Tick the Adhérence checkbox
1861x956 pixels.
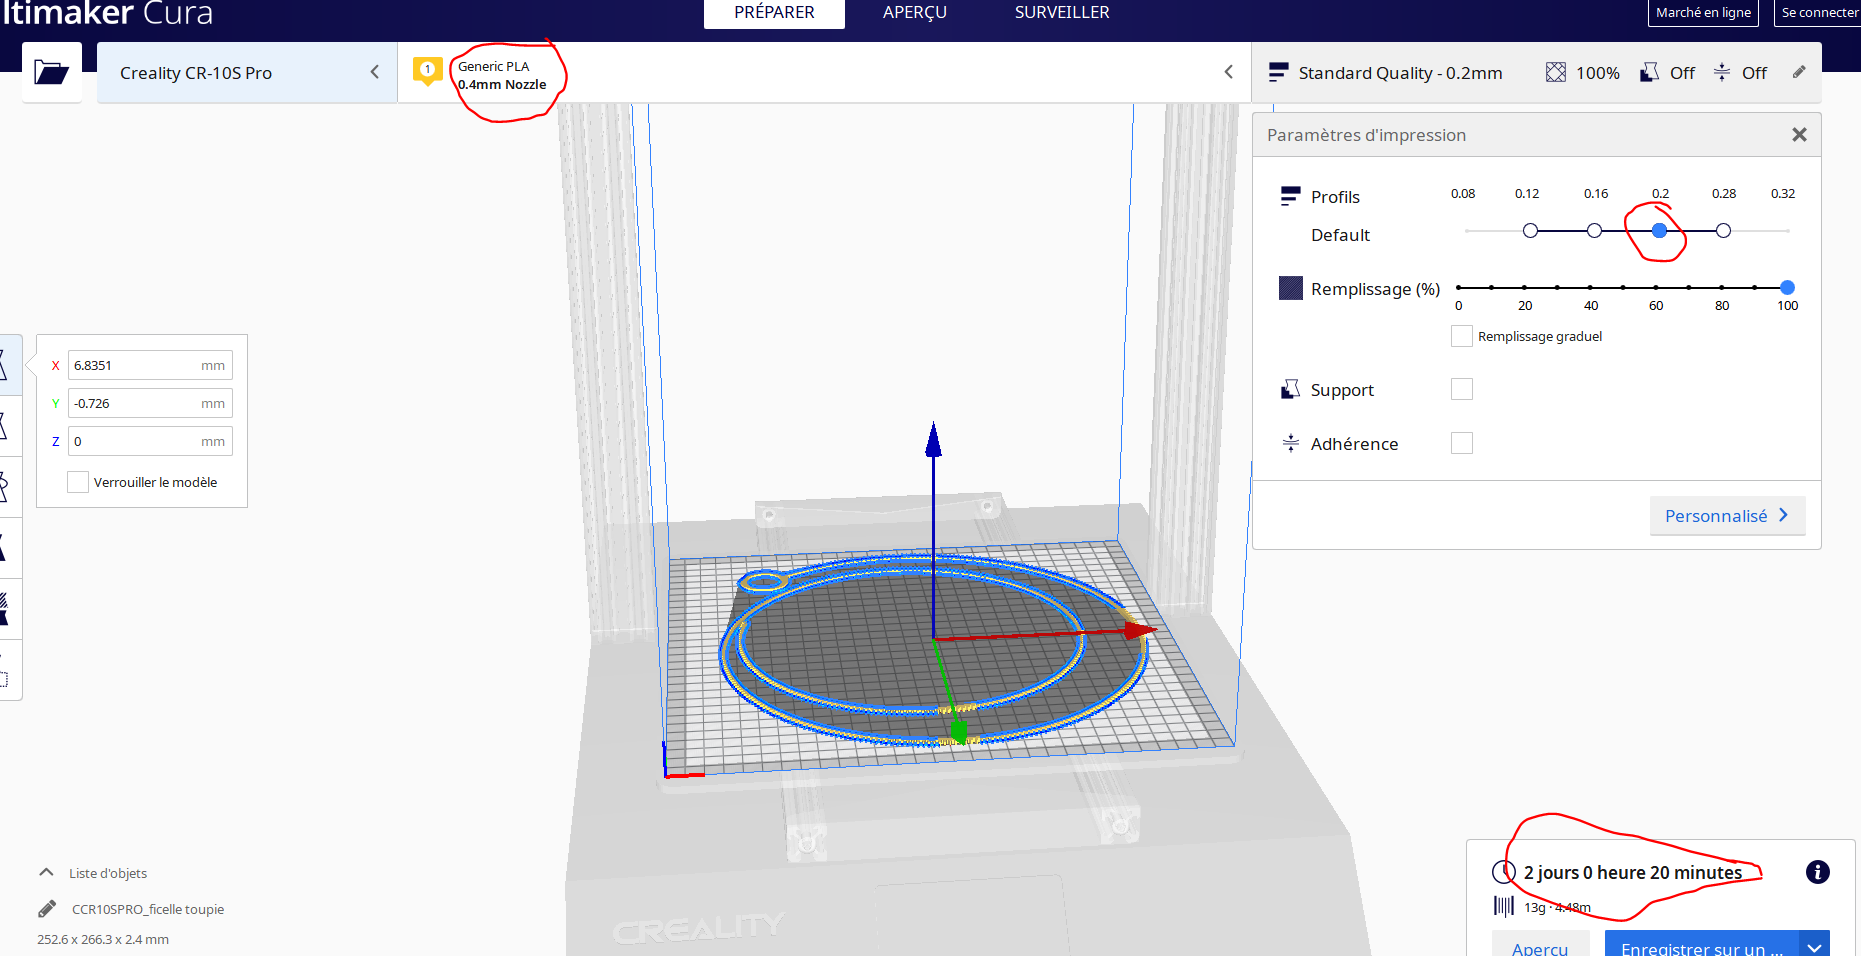[1462, 443]
